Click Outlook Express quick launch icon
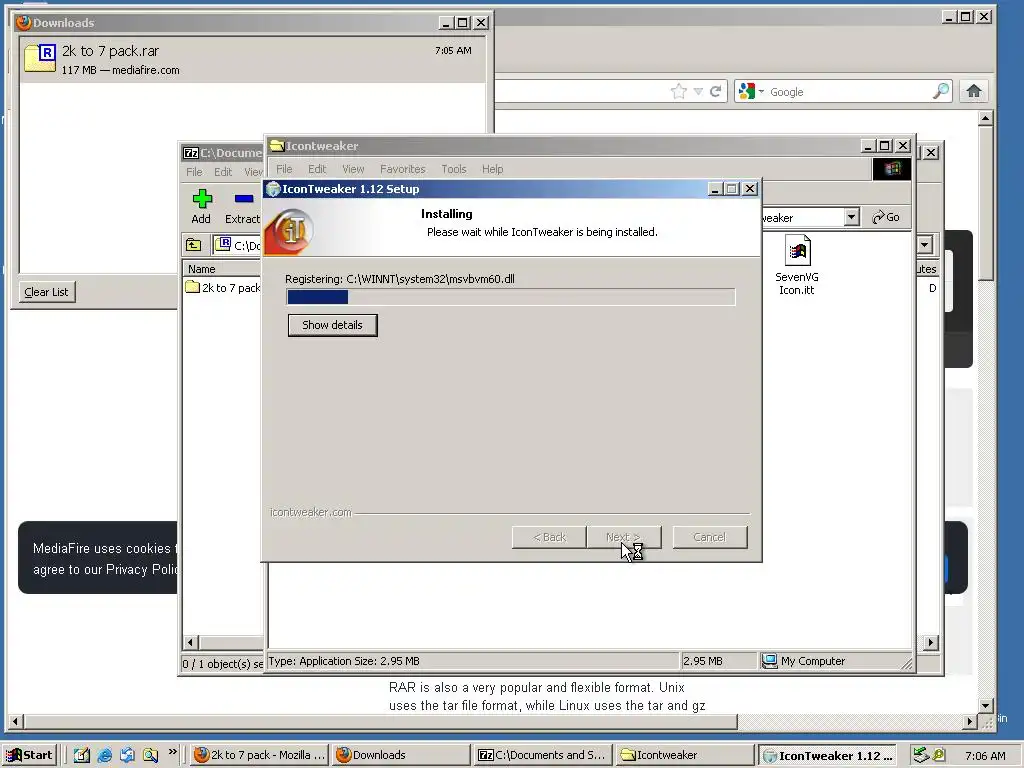The width and height of the screenshot is (1024, 768). click(127, 756)
